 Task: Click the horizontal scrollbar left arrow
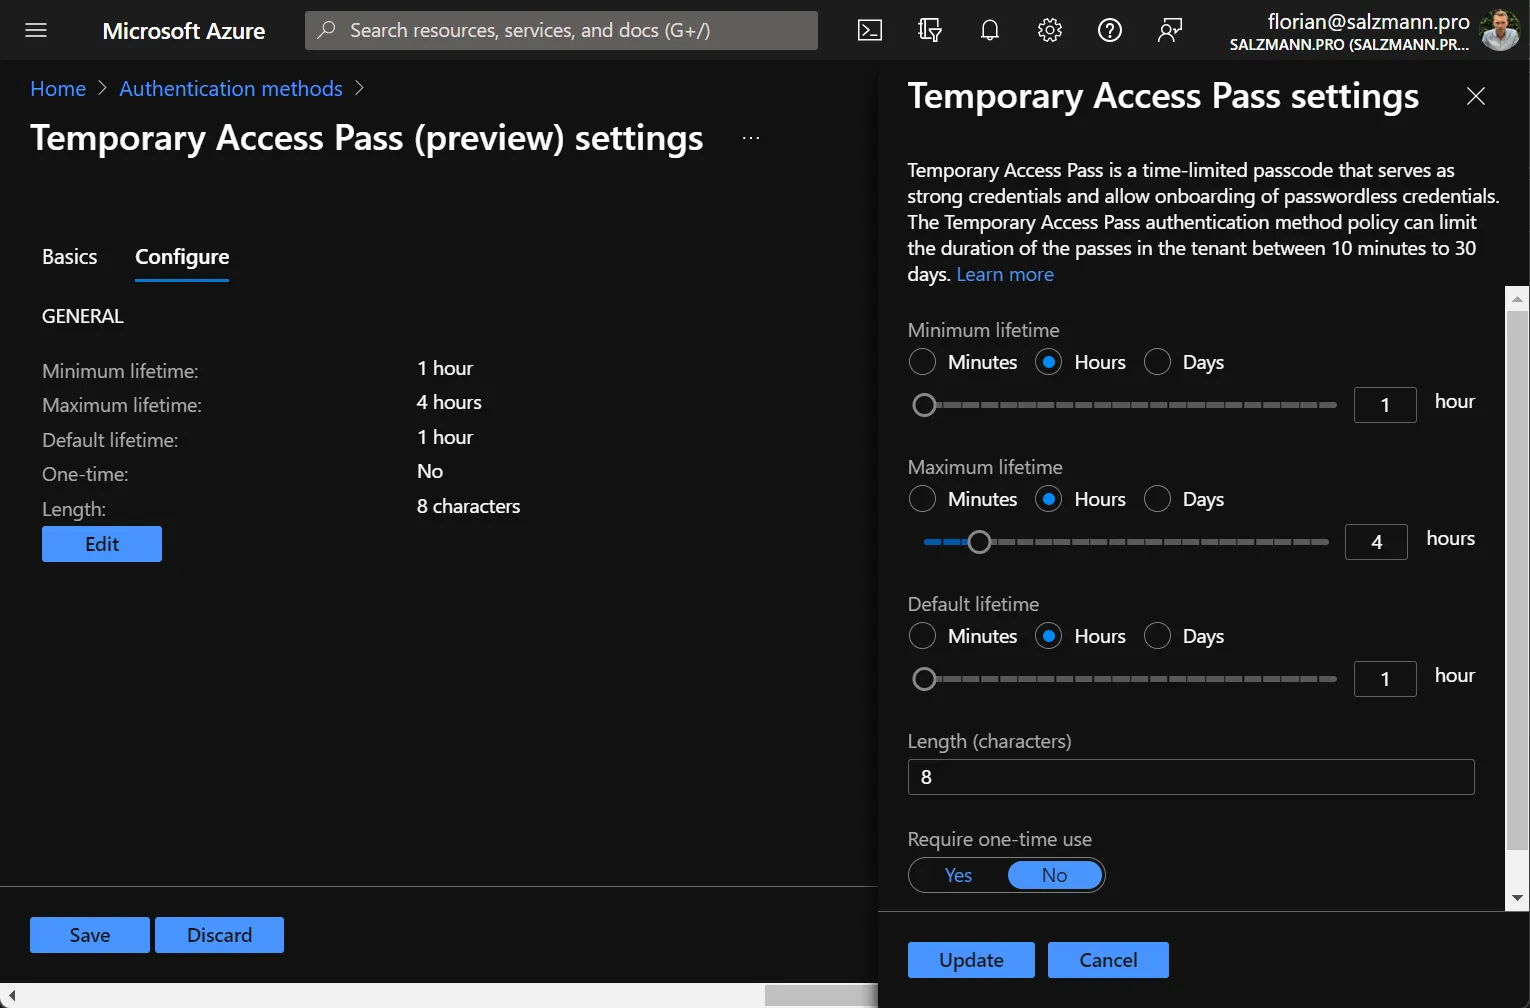[12, 996]
